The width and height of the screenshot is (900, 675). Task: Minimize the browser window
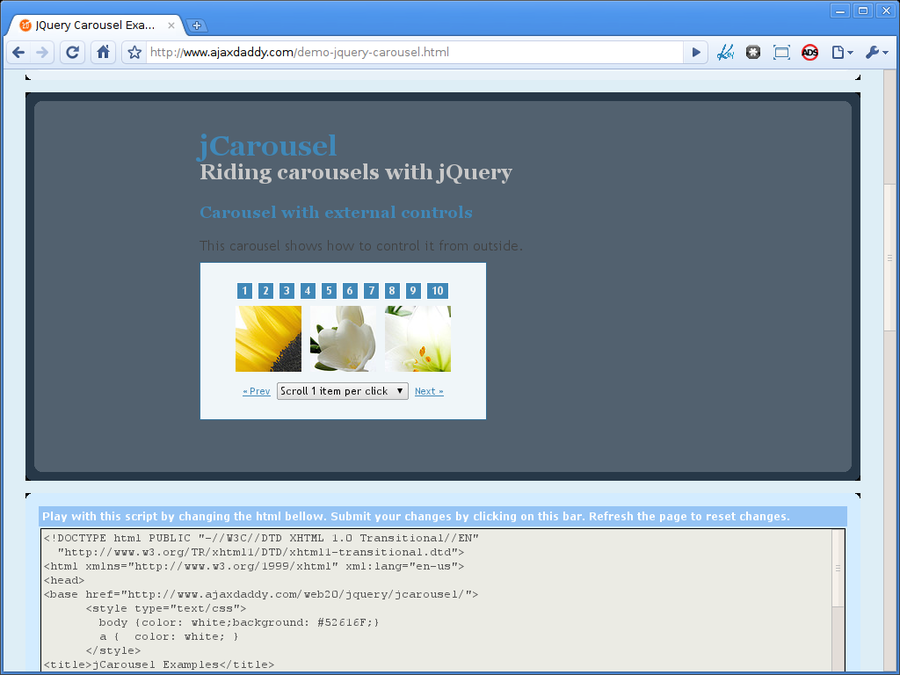840,10
